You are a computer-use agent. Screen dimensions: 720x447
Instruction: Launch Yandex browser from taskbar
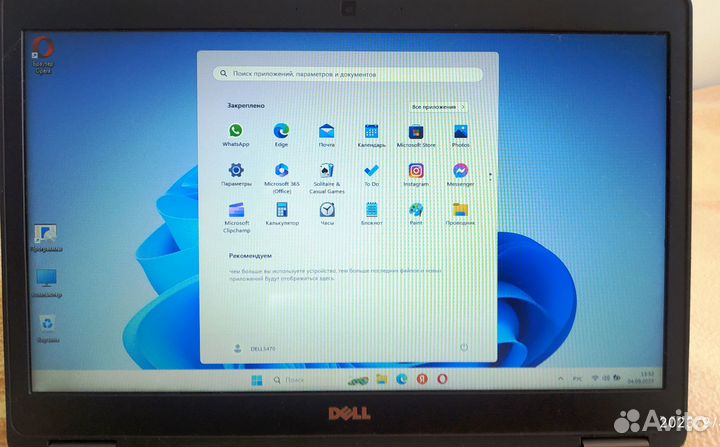pyautogui.click(x=422, y=379)
